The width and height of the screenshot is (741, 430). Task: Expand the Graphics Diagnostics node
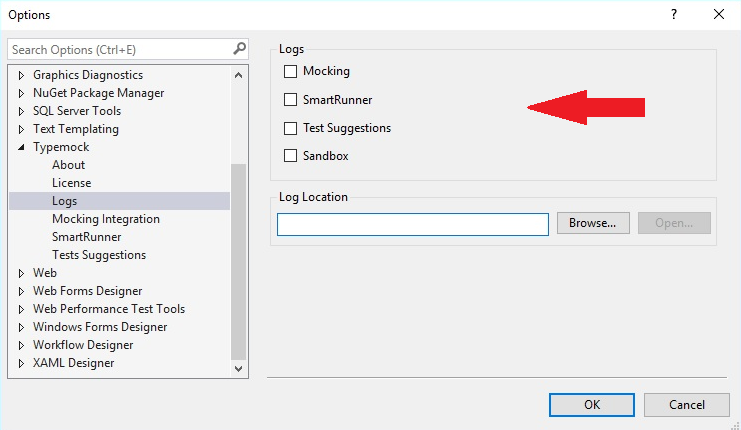click(x=22, y=75)
